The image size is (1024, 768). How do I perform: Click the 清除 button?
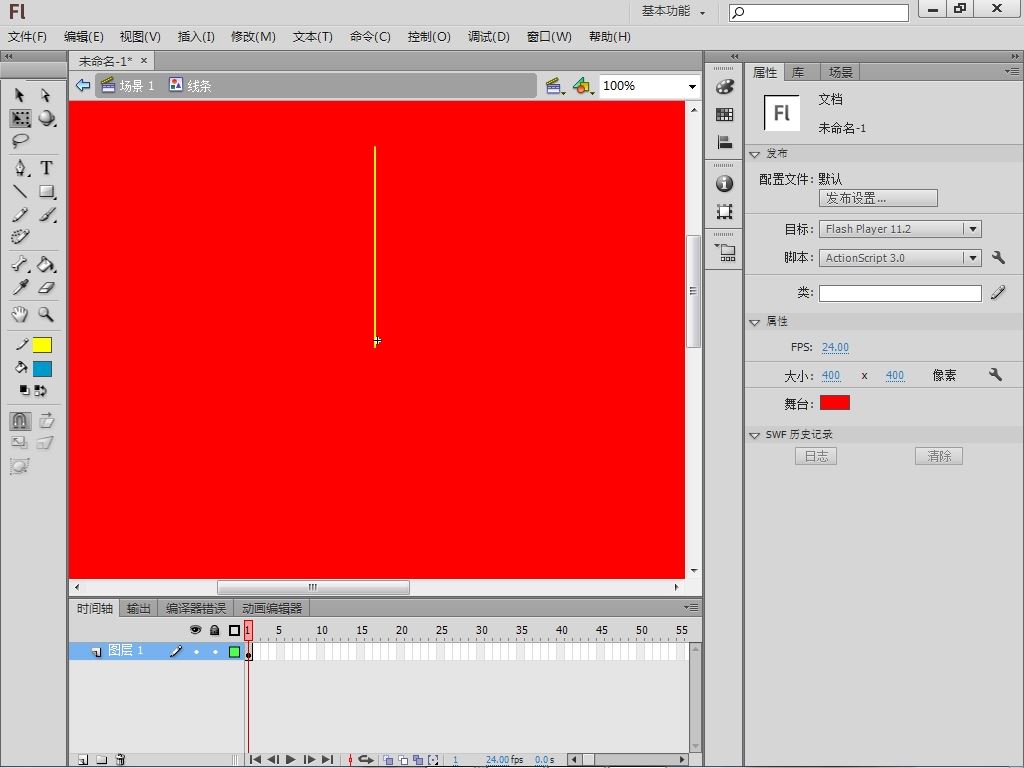[x=938, y=456]
